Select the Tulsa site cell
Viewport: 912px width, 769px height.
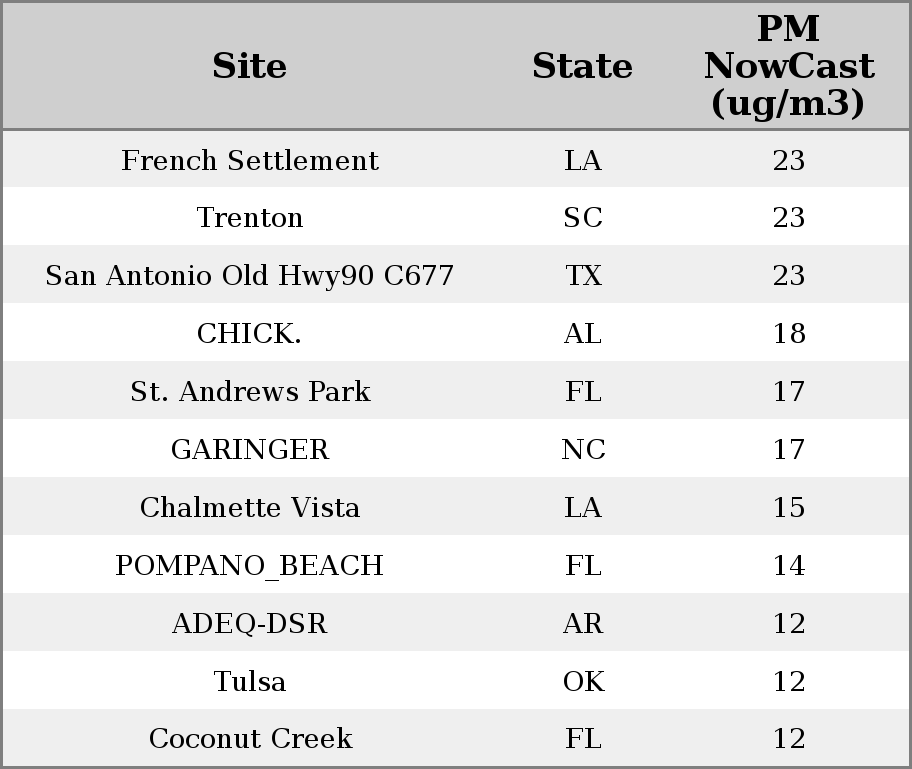click(x=250, y=682)
